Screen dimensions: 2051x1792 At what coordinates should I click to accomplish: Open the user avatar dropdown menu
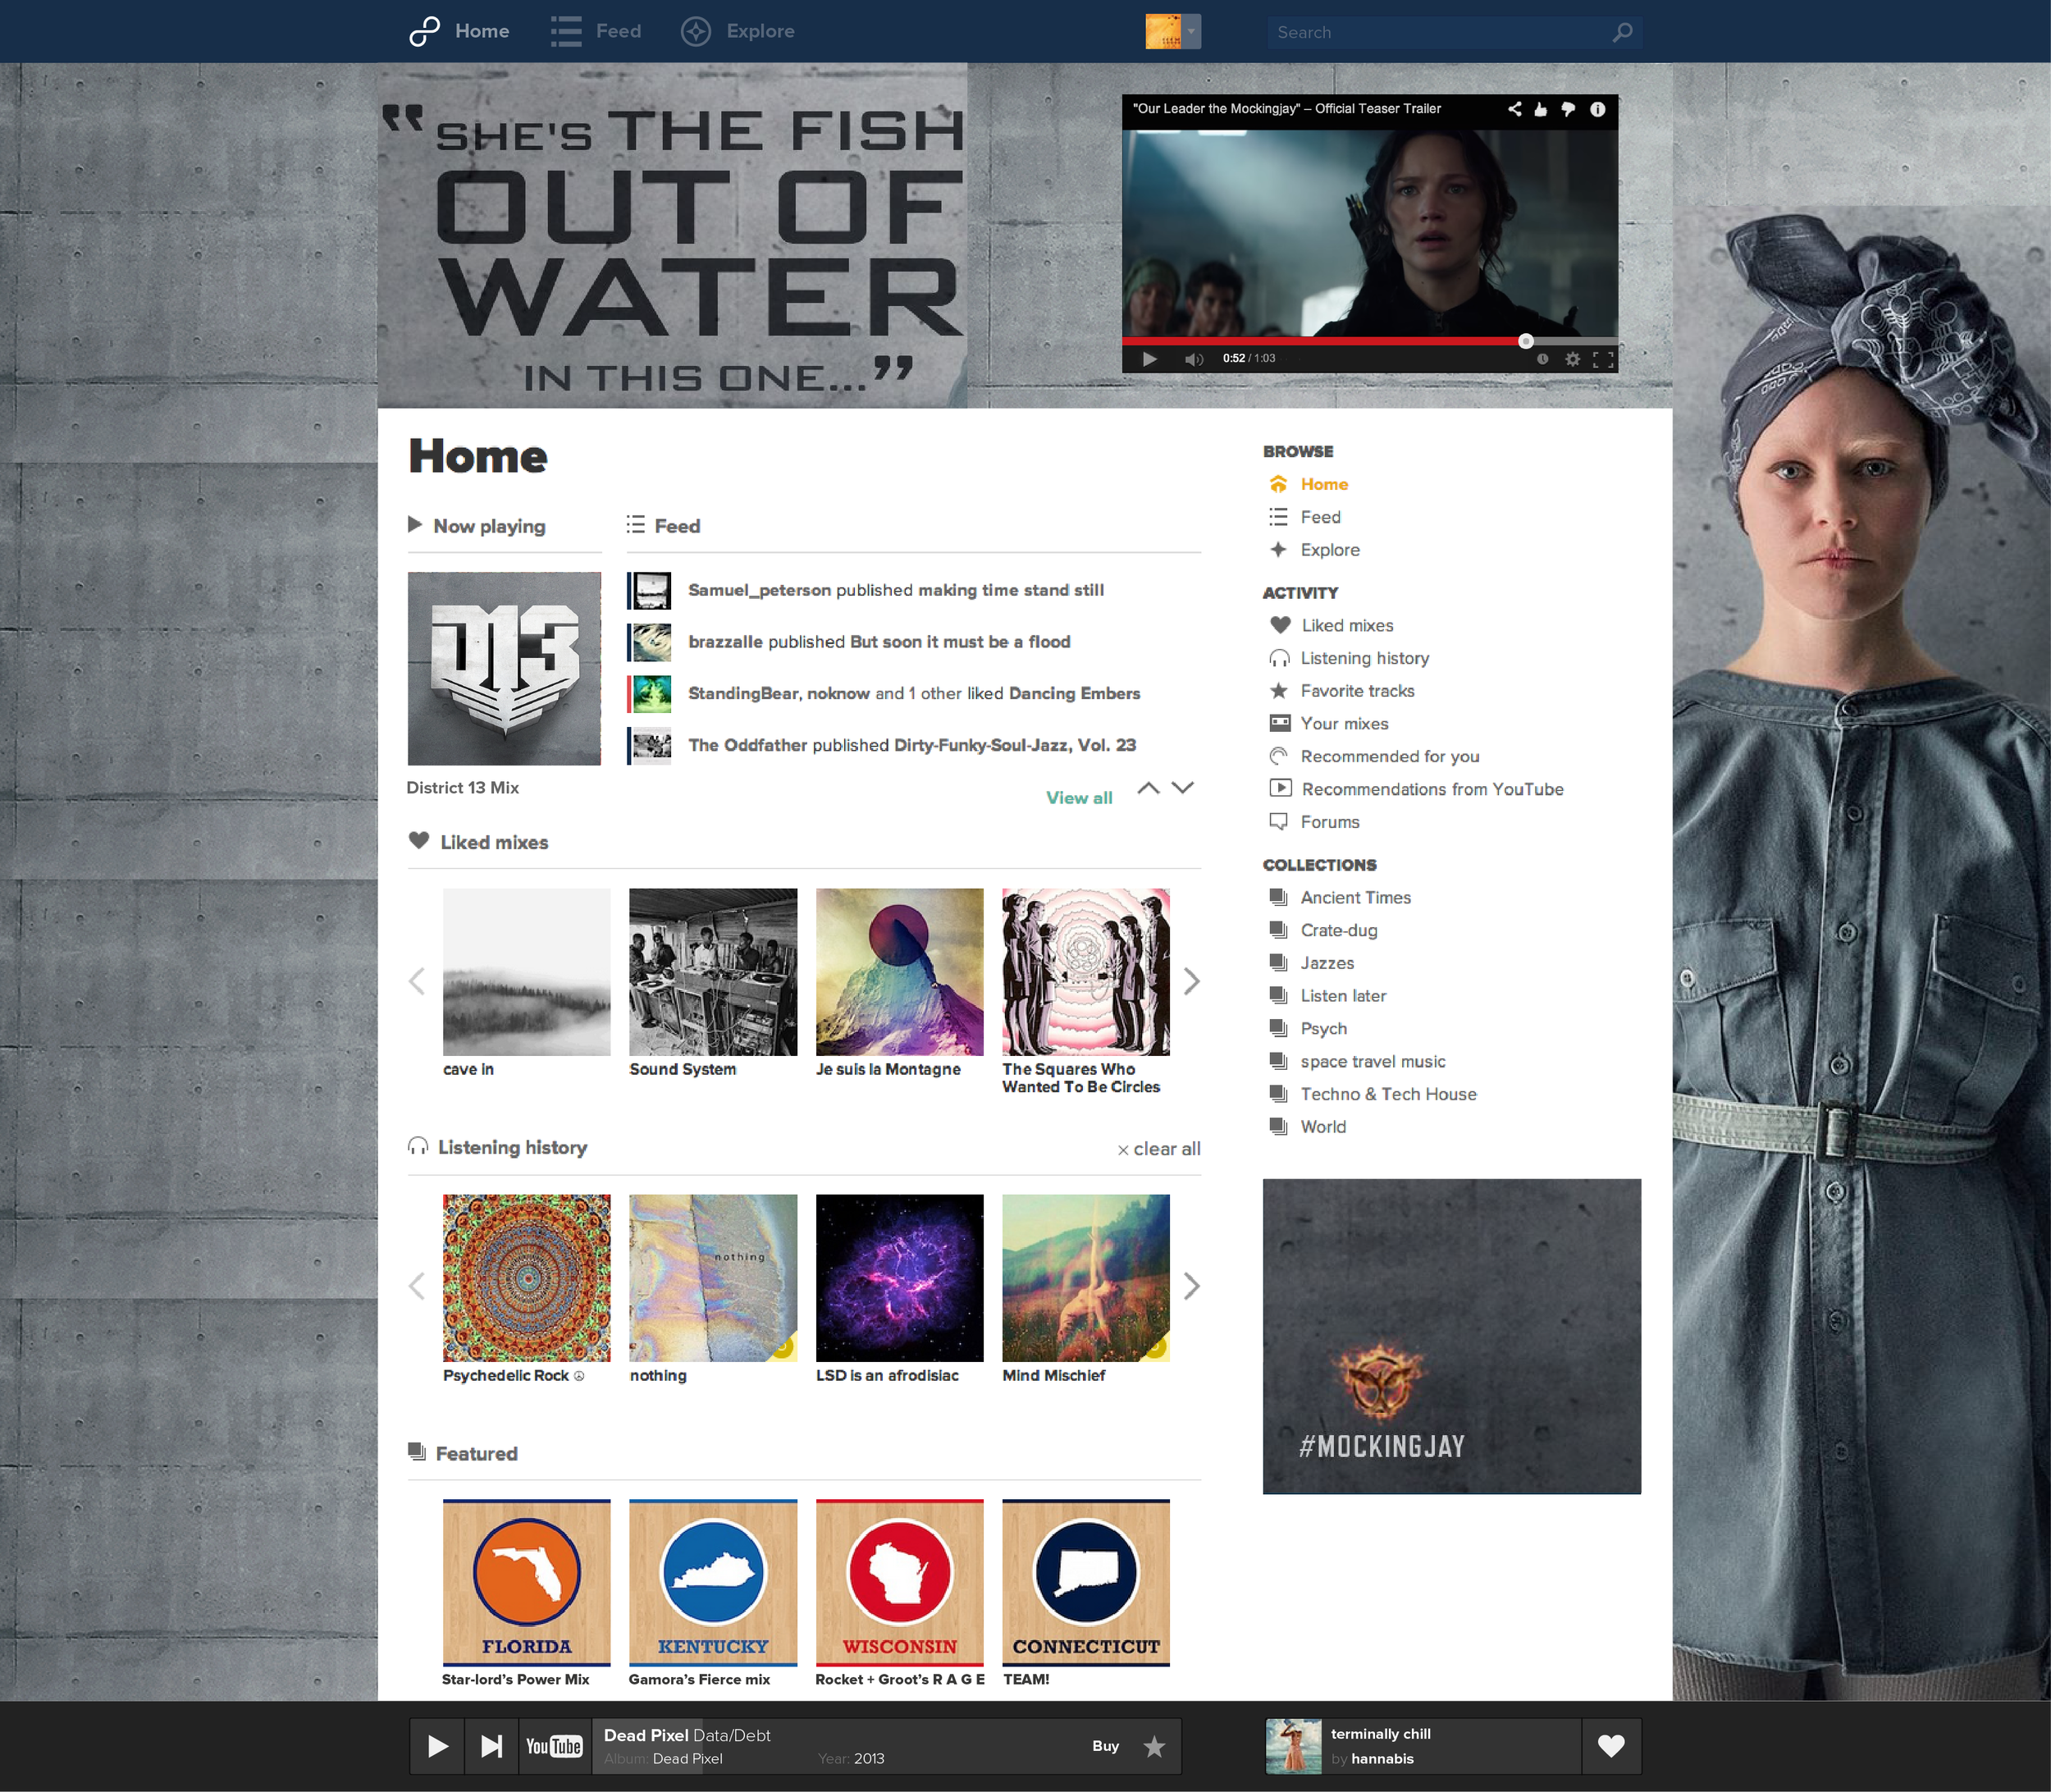(1173, 31)
